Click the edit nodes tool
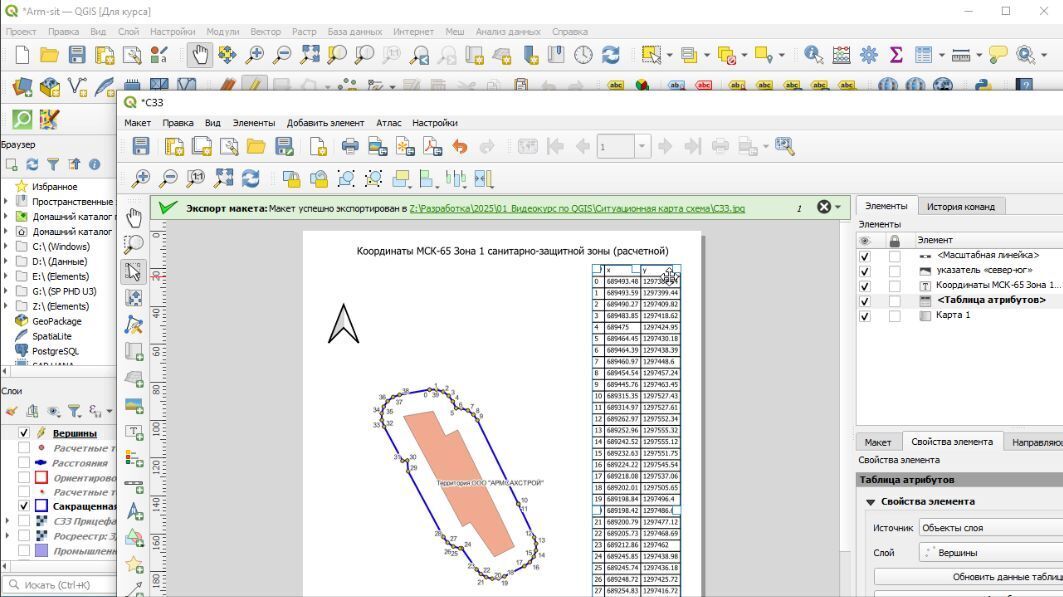 134,325
